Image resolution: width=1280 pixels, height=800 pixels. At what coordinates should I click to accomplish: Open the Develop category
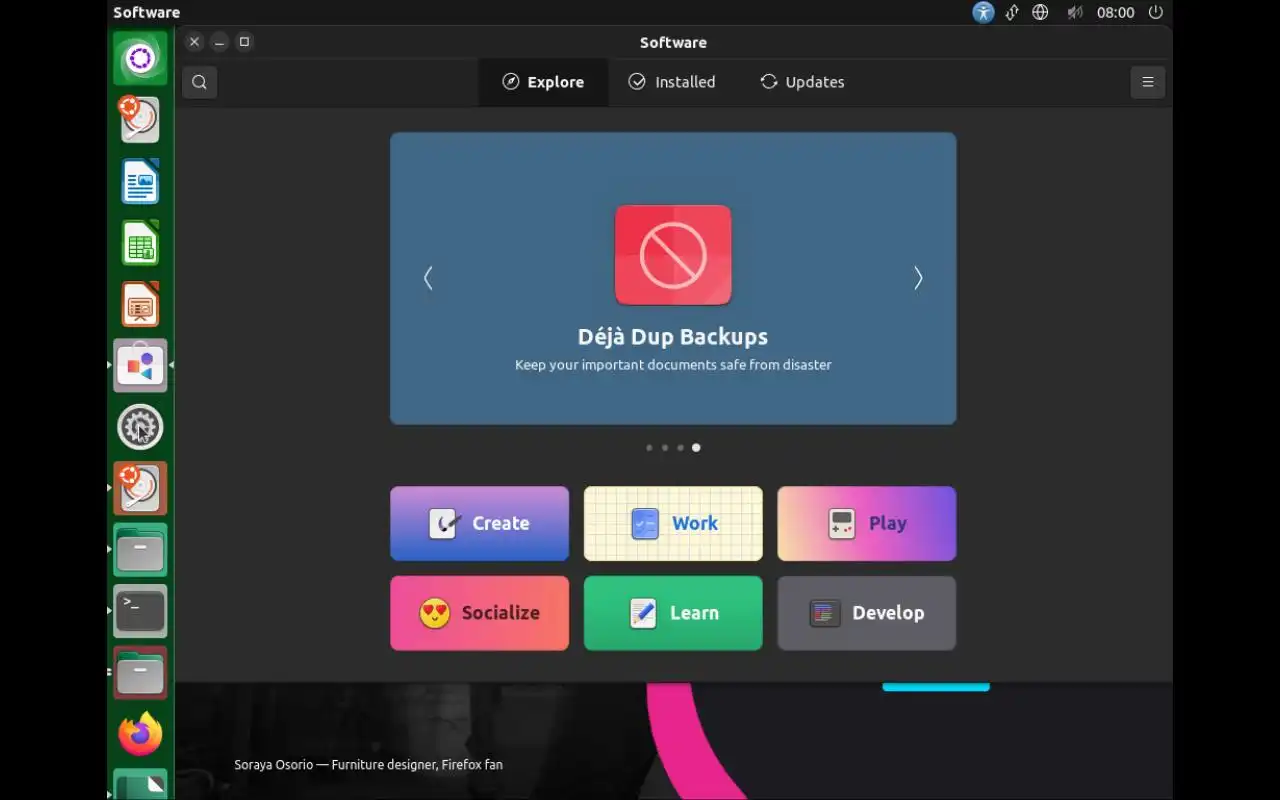866,613
